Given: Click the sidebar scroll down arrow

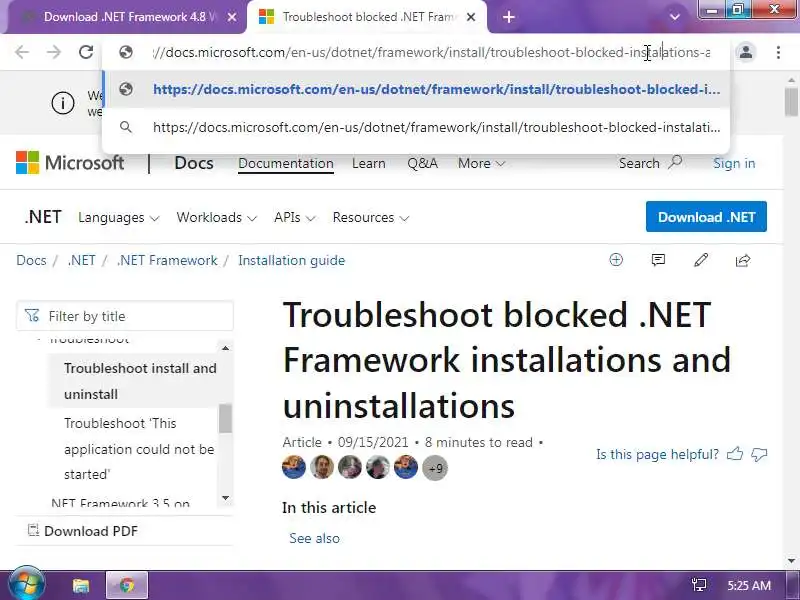Looking at the screenshot, I should pos(226,497).
